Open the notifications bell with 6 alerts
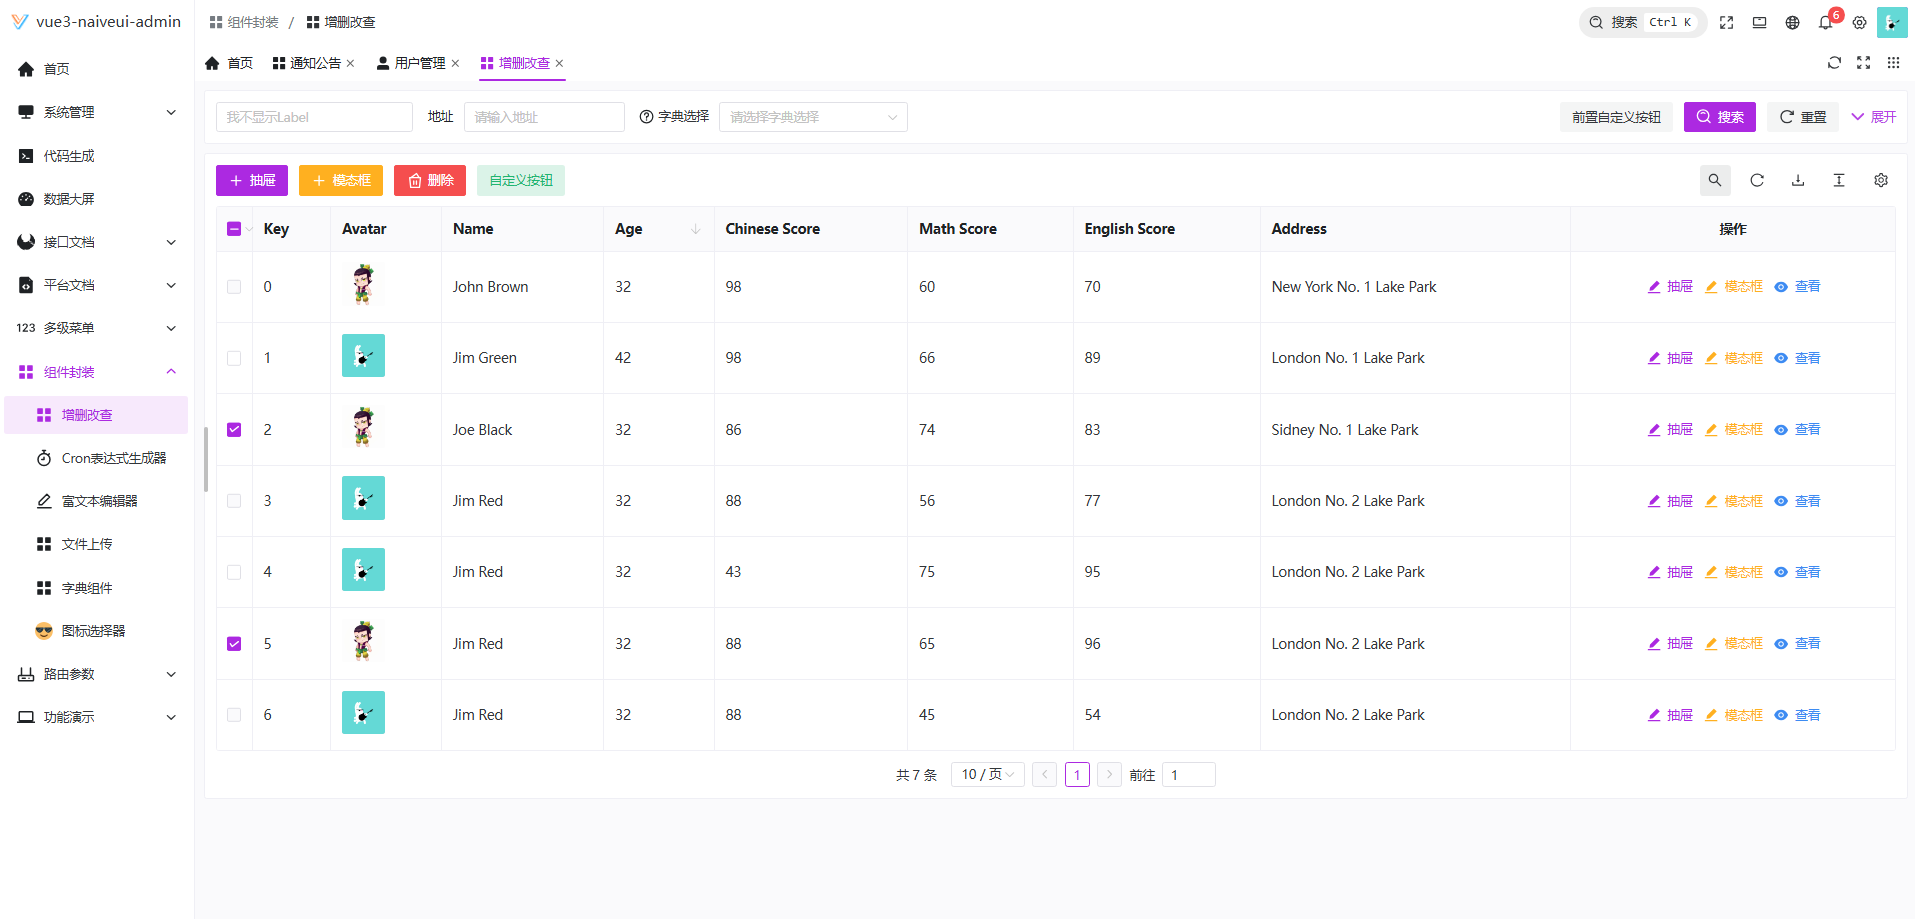Screen dimensions: 1915x919 pos(1825,22)
